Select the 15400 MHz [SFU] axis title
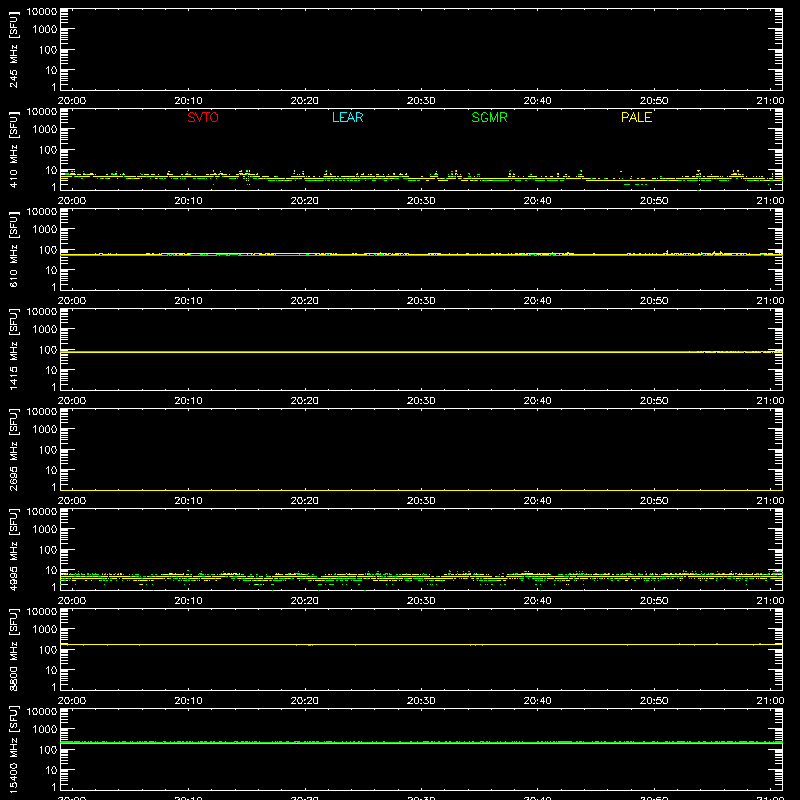The image size is (800, 800). (x=13, y=749)
